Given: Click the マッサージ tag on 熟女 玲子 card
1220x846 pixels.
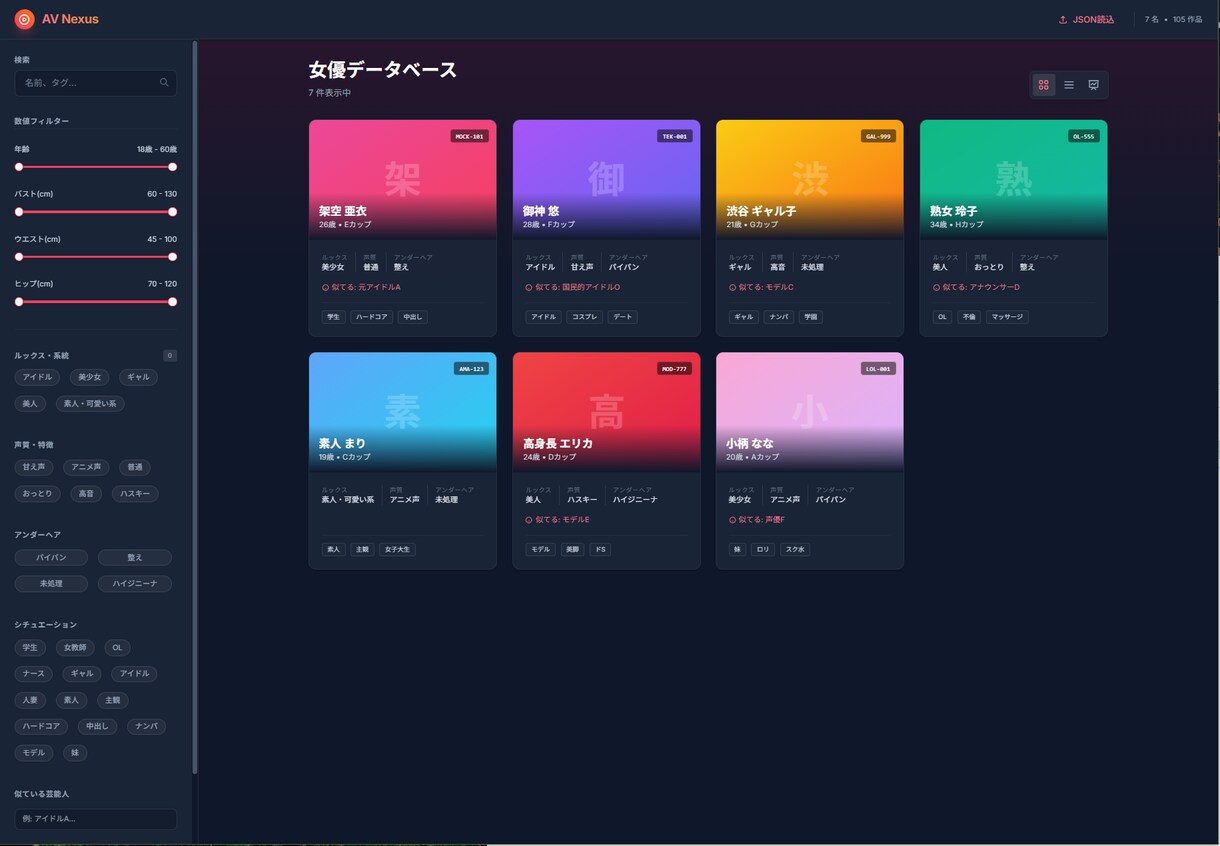Looking at the screenshot, I should coord(1007,317).
